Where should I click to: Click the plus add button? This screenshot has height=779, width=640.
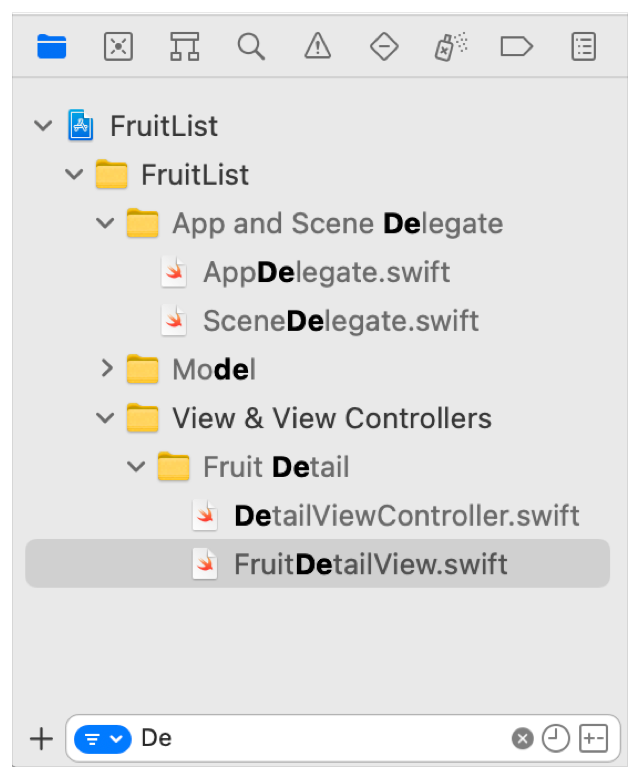41,739
